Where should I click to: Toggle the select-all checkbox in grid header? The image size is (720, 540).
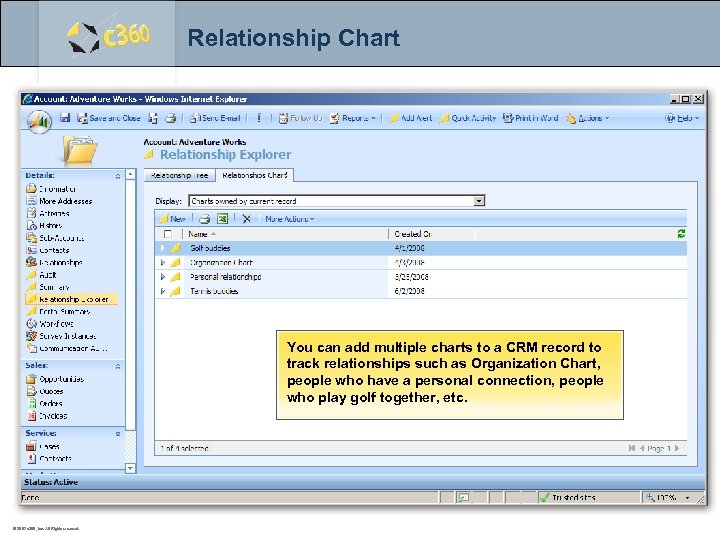pos(168,234)
